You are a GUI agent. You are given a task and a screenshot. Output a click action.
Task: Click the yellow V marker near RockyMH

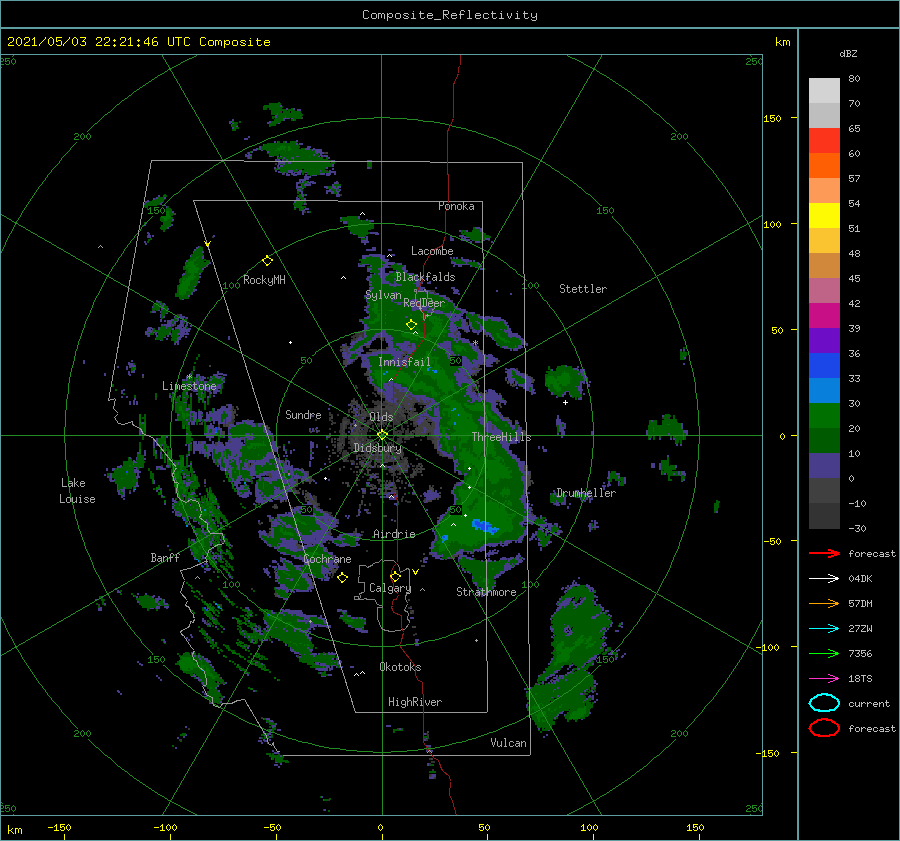tap(208, 244)
